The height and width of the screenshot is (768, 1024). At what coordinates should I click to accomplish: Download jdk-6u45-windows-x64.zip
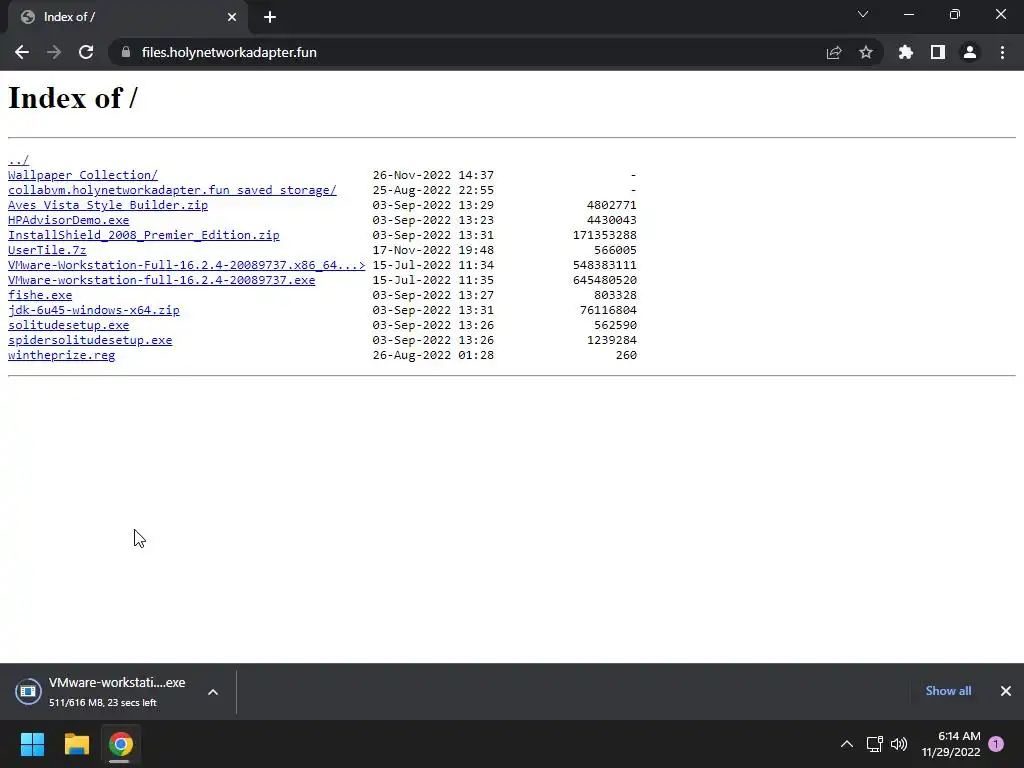[x=93, y=310]
